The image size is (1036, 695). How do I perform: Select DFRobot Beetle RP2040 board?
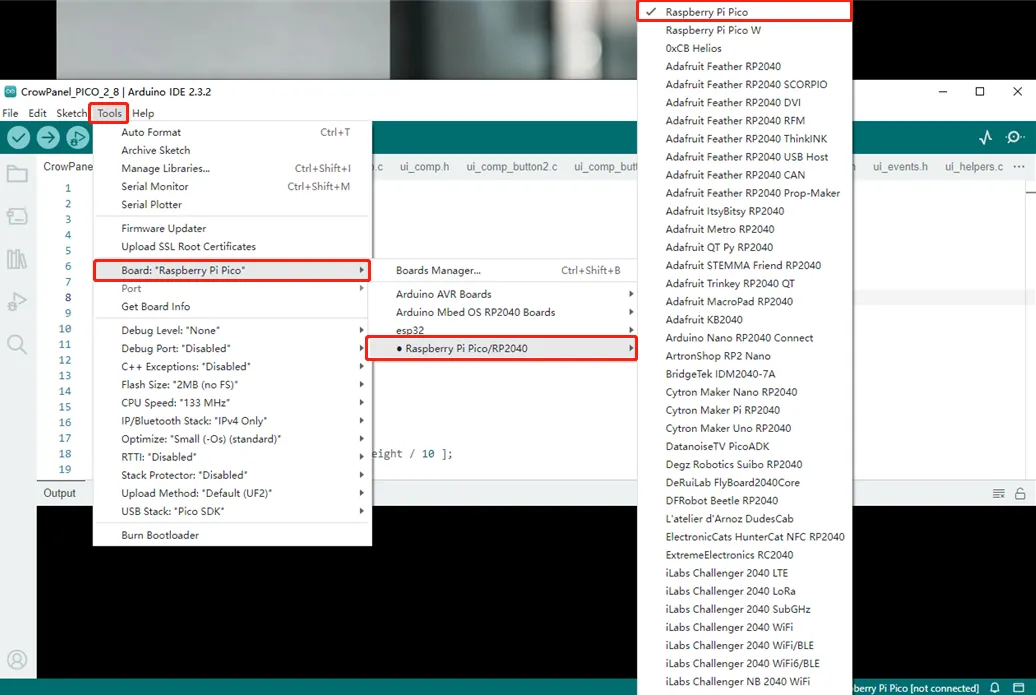click(744, 500)
